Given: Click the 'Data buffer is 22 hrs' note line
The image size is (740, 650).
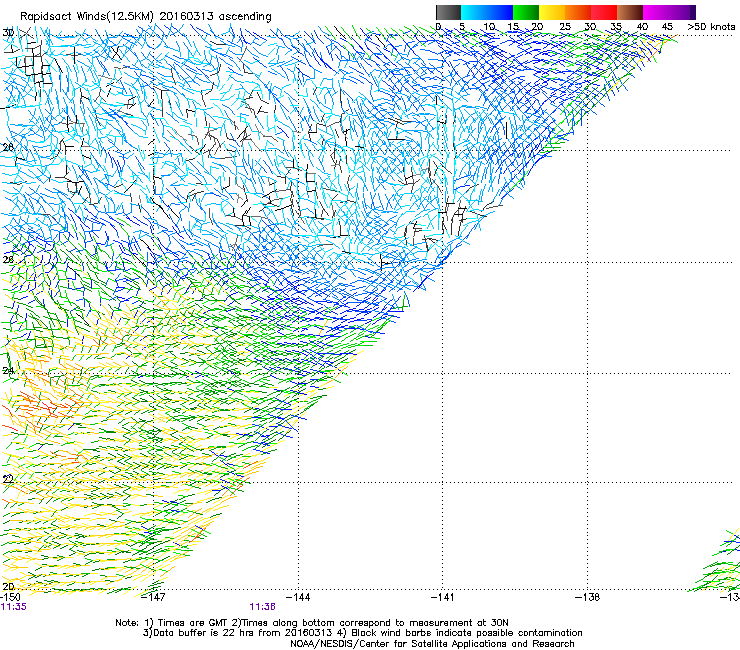Looking at the screenshot, I should (x=362, y=633).
